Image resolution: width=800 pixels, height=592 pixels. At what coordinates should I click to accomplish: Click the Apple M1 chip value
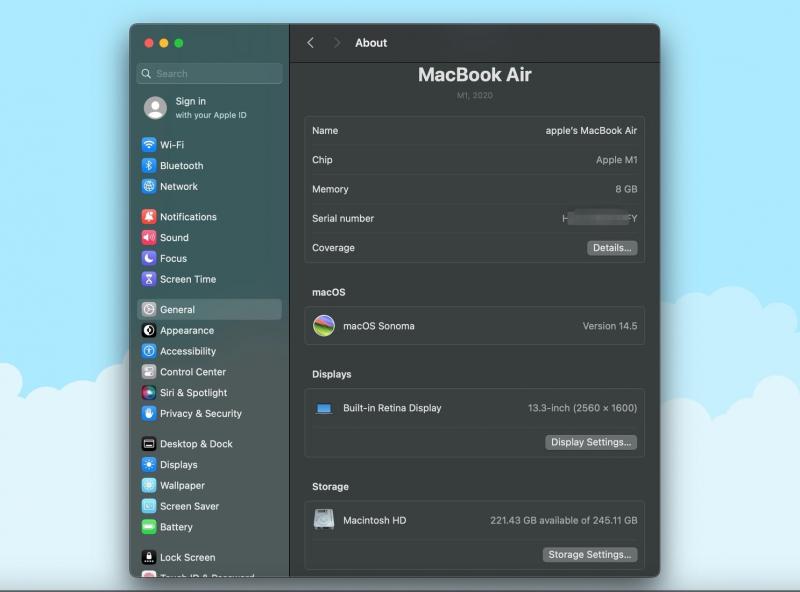coord(616,160)
